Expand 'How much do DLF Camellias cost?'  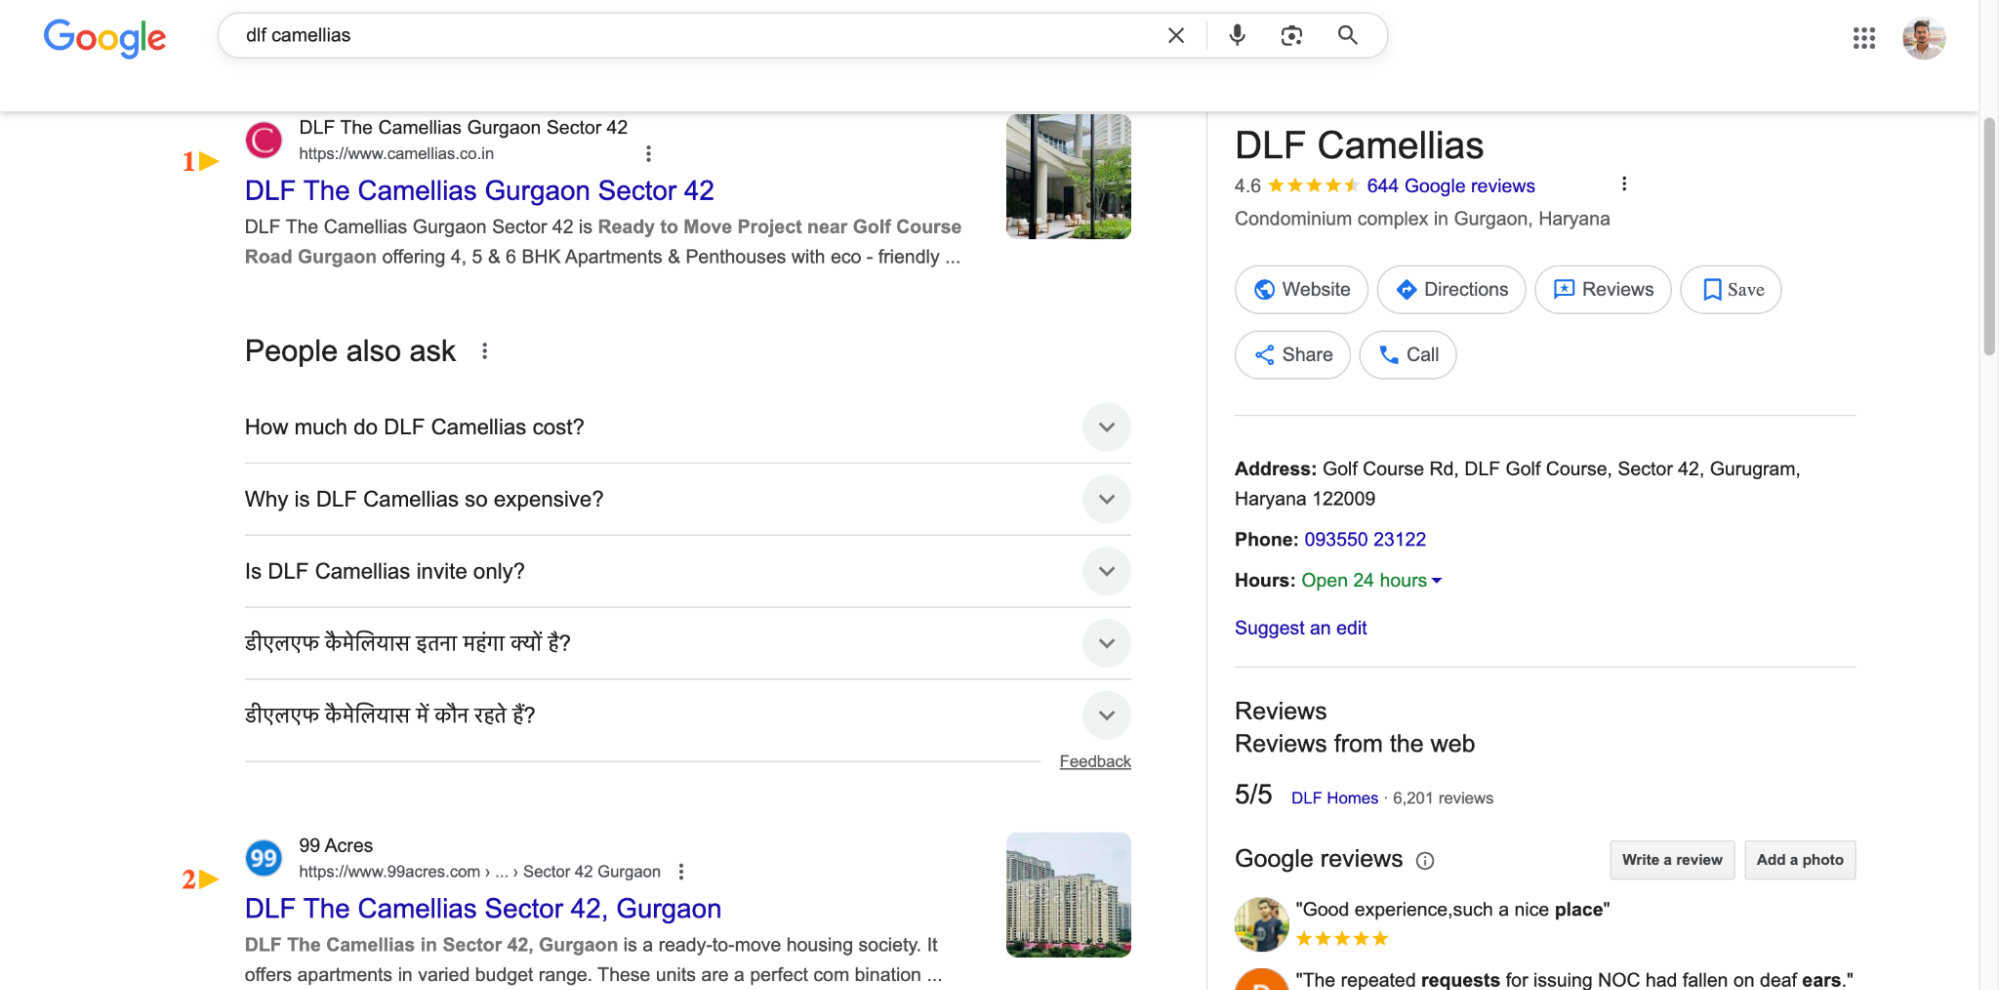pyautogui.click(x=687, y=427)
